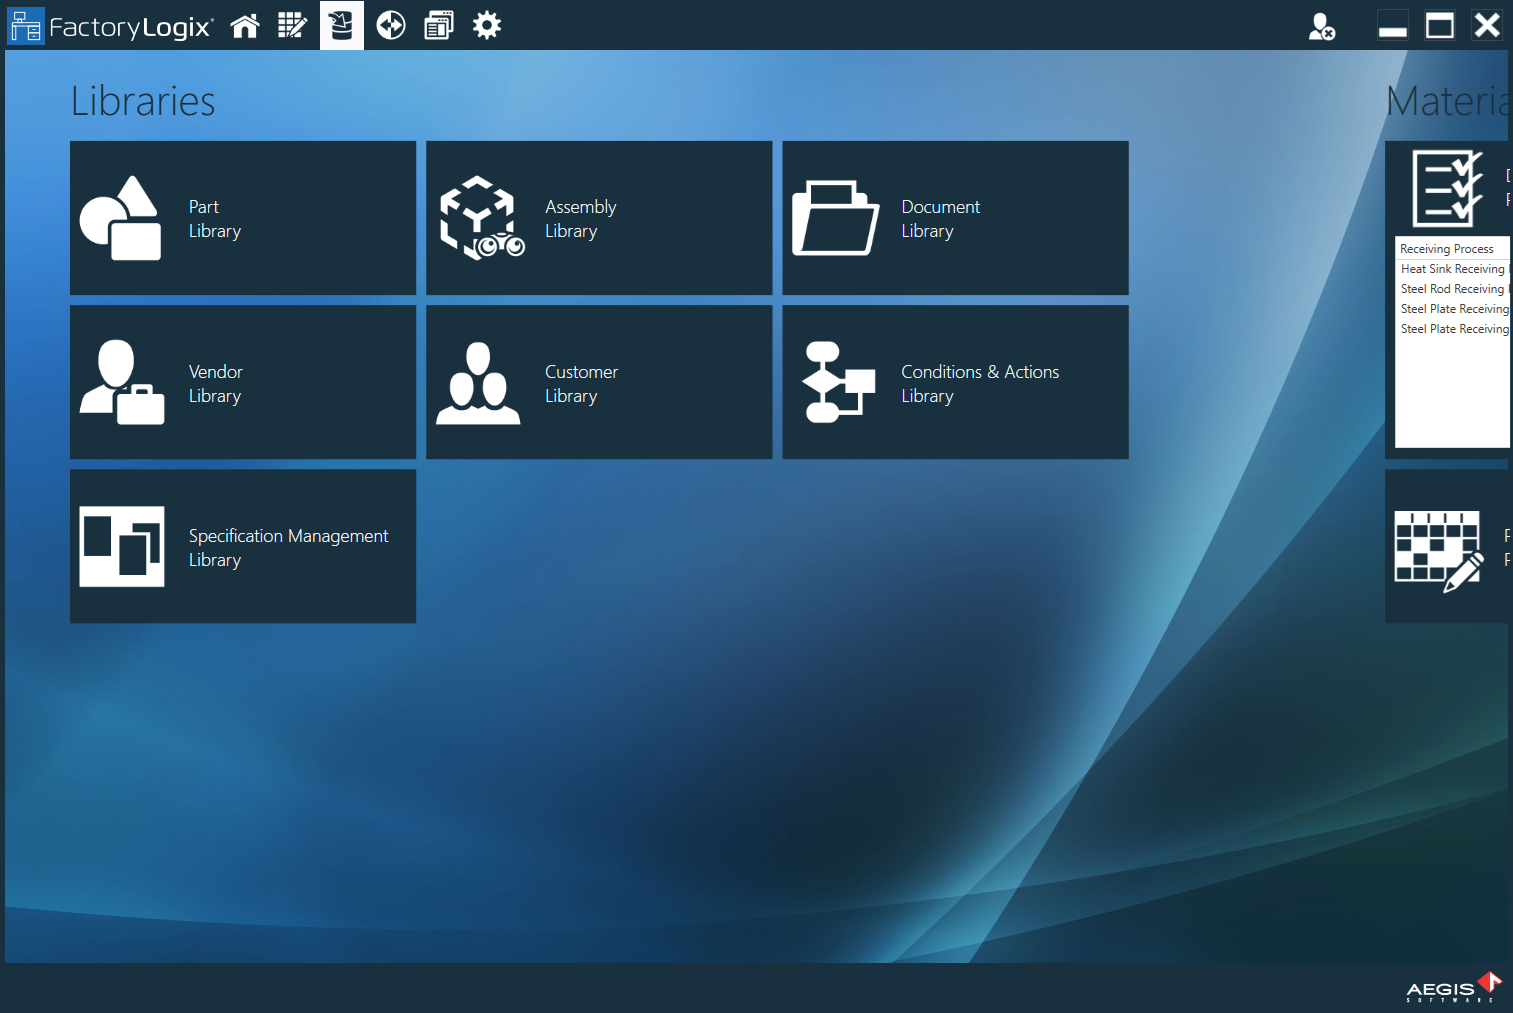
Task: Select the database libraries icon in toolbar
Action: pos(341,25)
